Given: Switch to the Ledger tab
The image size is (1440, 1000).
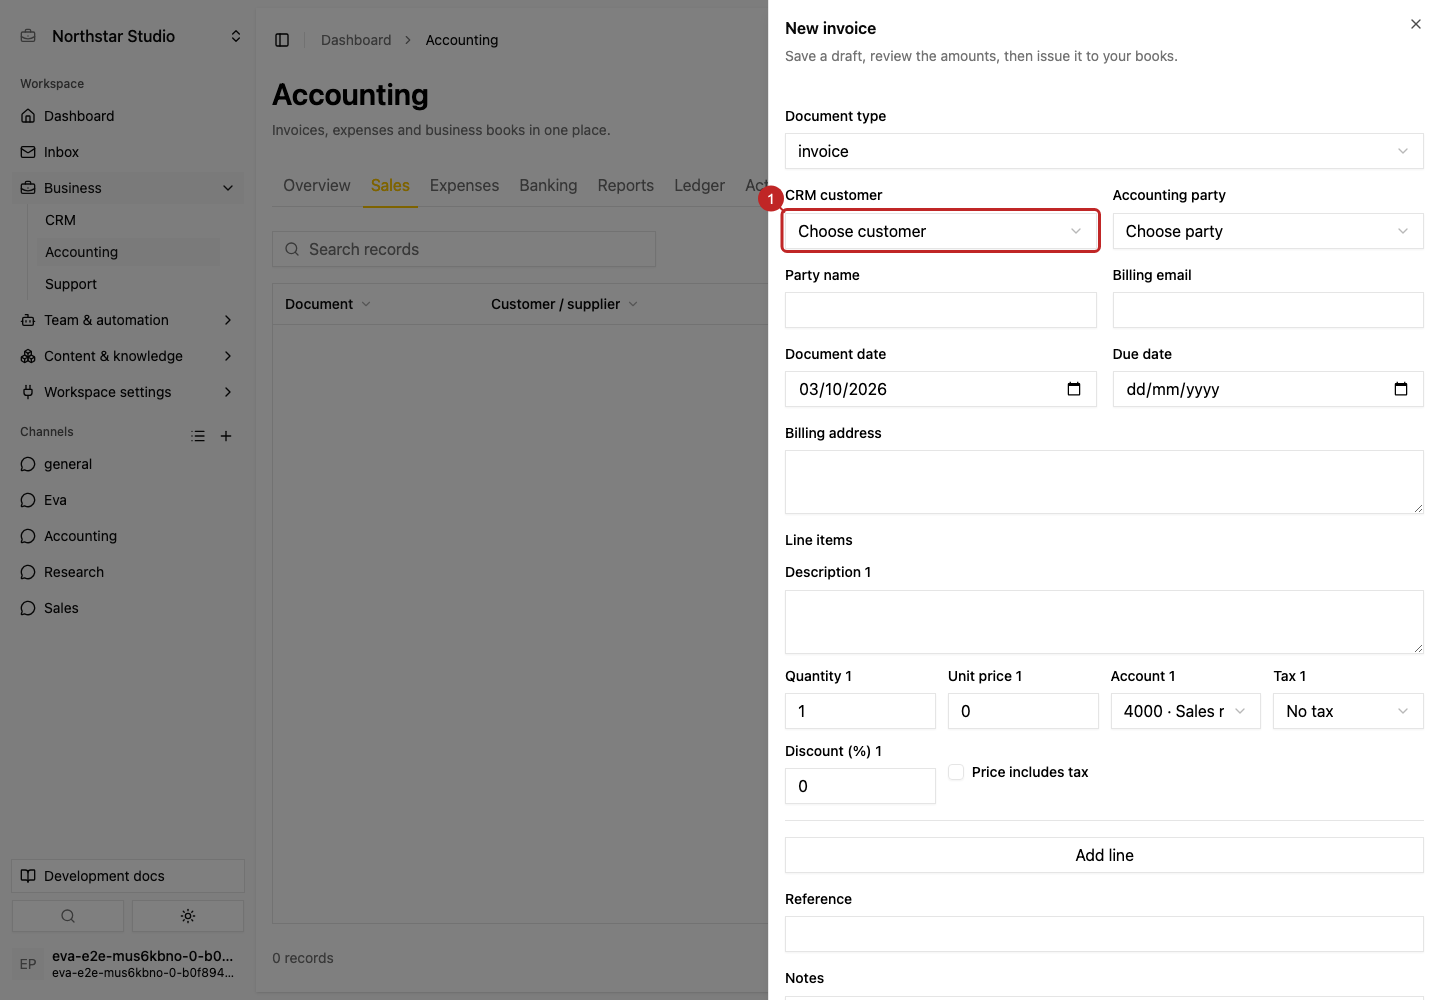Looking at the screenshot, I should point(699,186).
